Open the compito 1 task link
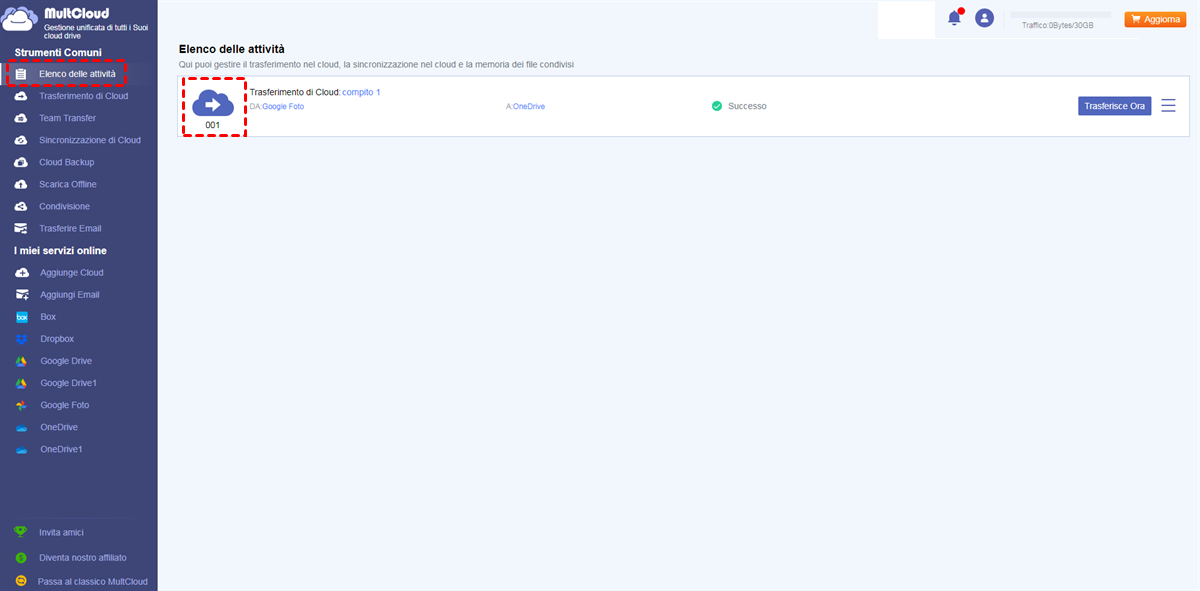 click(361, 92)
